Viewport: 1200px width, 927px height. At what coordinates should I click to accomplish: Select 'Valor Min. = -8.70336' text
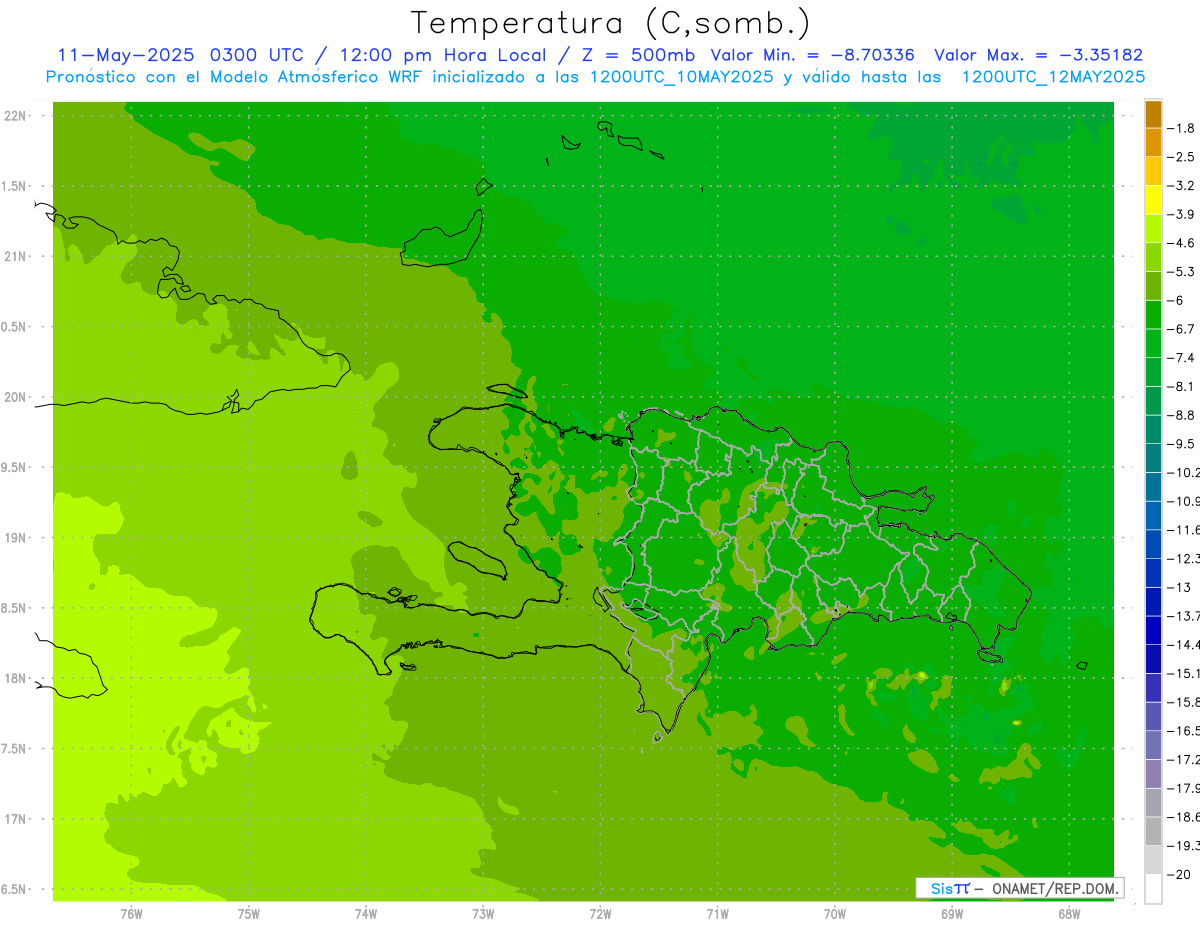812,55
